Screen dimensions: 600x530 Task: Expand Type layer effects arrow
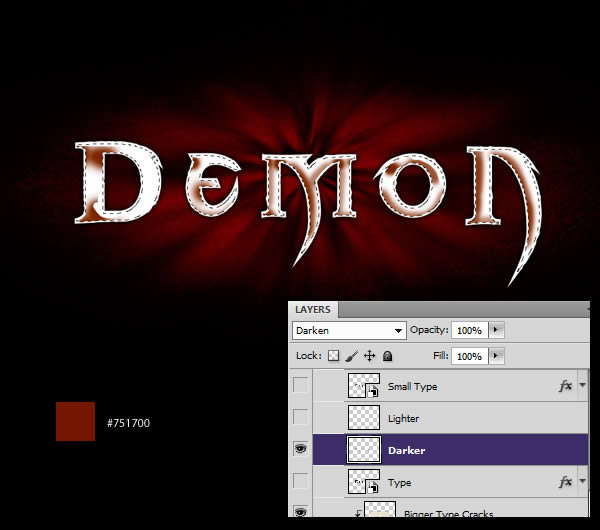(582, 481)
